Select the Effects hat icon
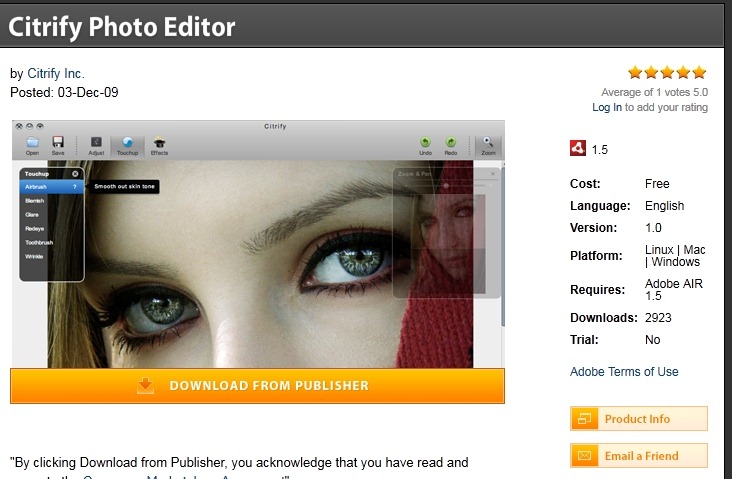Screen dimensions: 732x479 (159, 142)
